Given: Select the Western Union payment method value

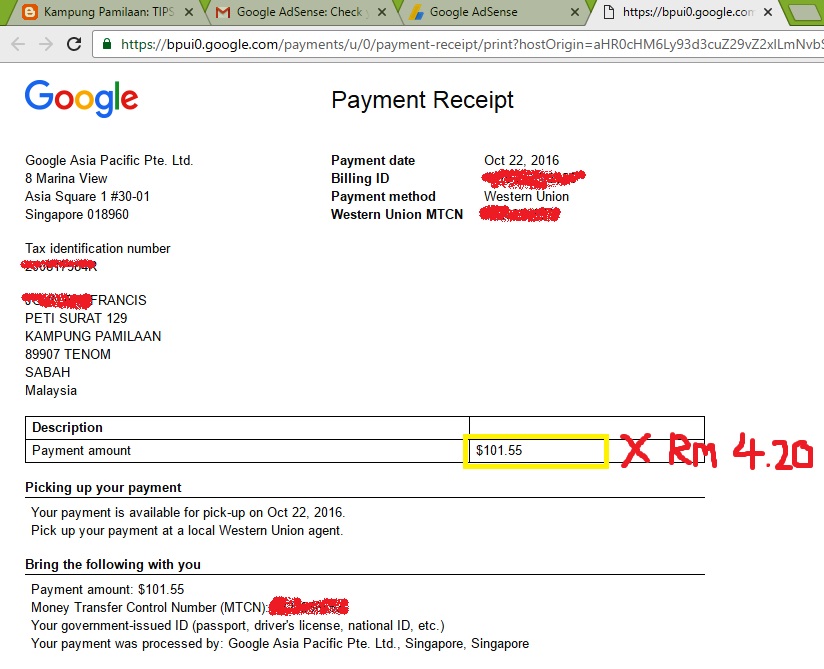Looking at the screenshot, I should 526,197.
